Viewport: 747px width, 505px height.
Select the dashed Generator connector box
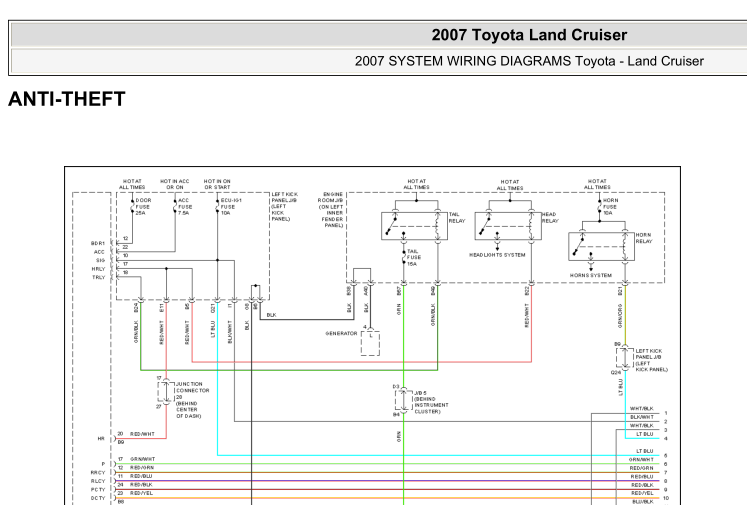pos(370,343)
